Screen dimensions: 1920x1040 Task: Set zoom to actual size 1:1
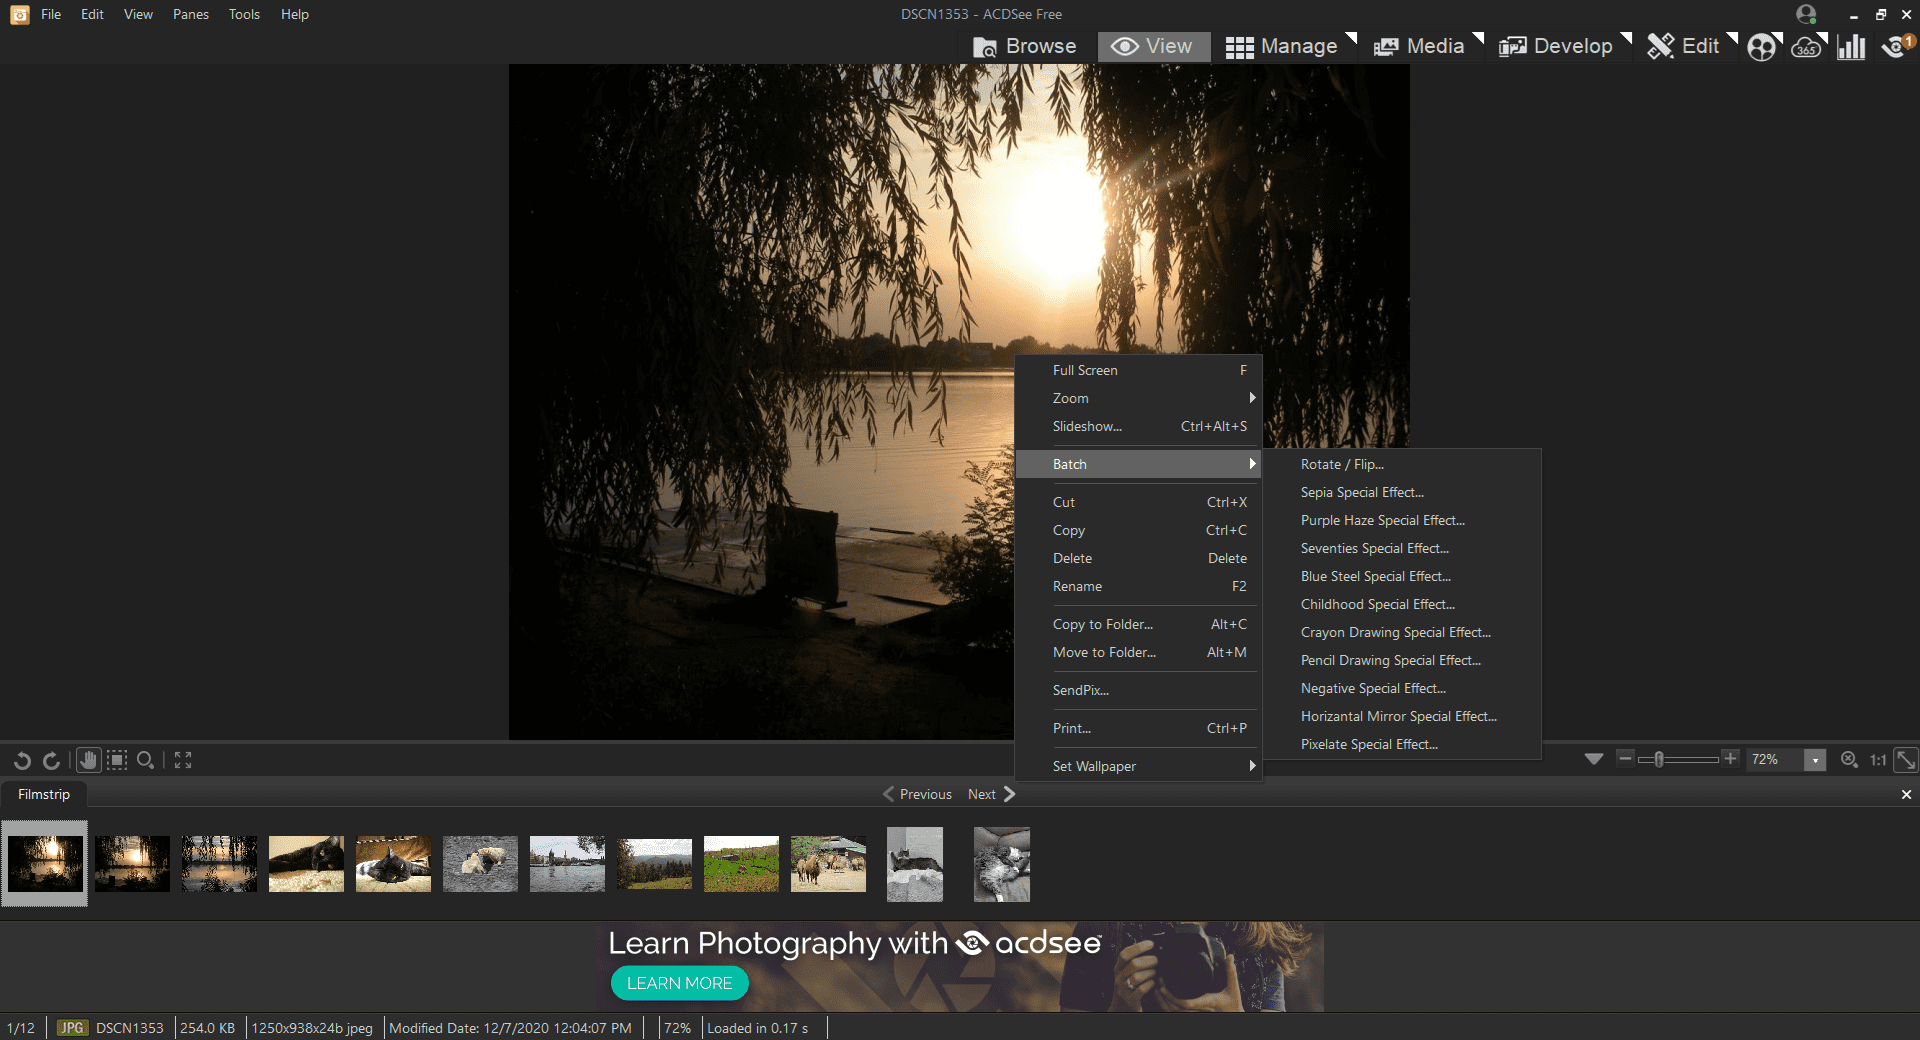1878,760
